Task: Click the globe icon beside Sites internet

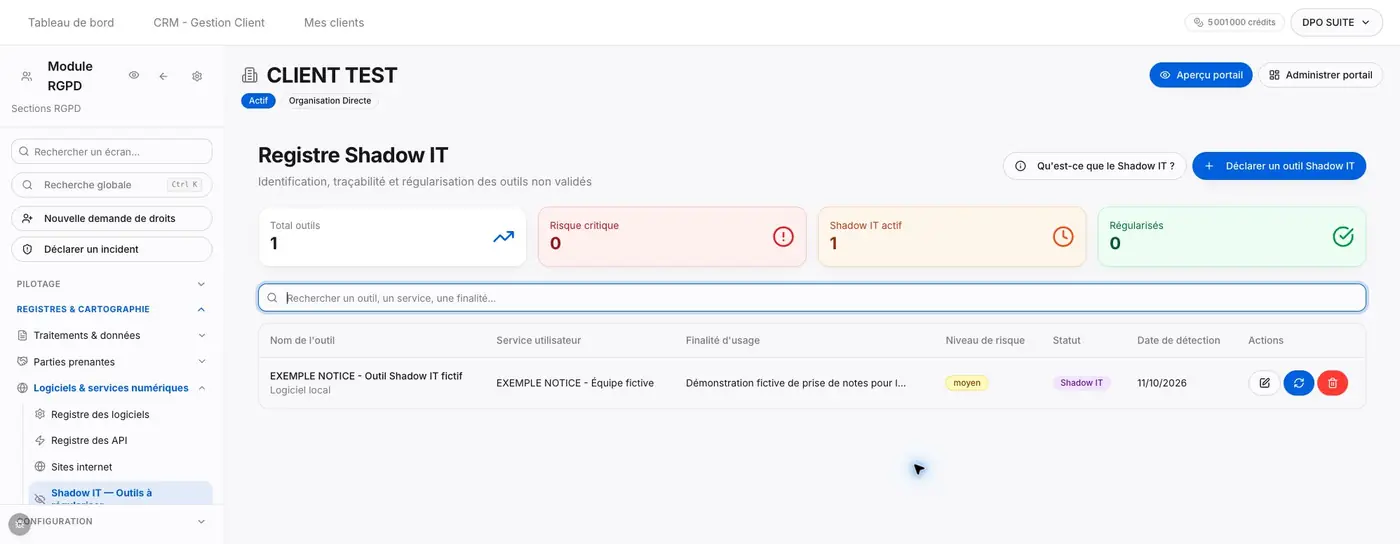Action: point(40,467)
